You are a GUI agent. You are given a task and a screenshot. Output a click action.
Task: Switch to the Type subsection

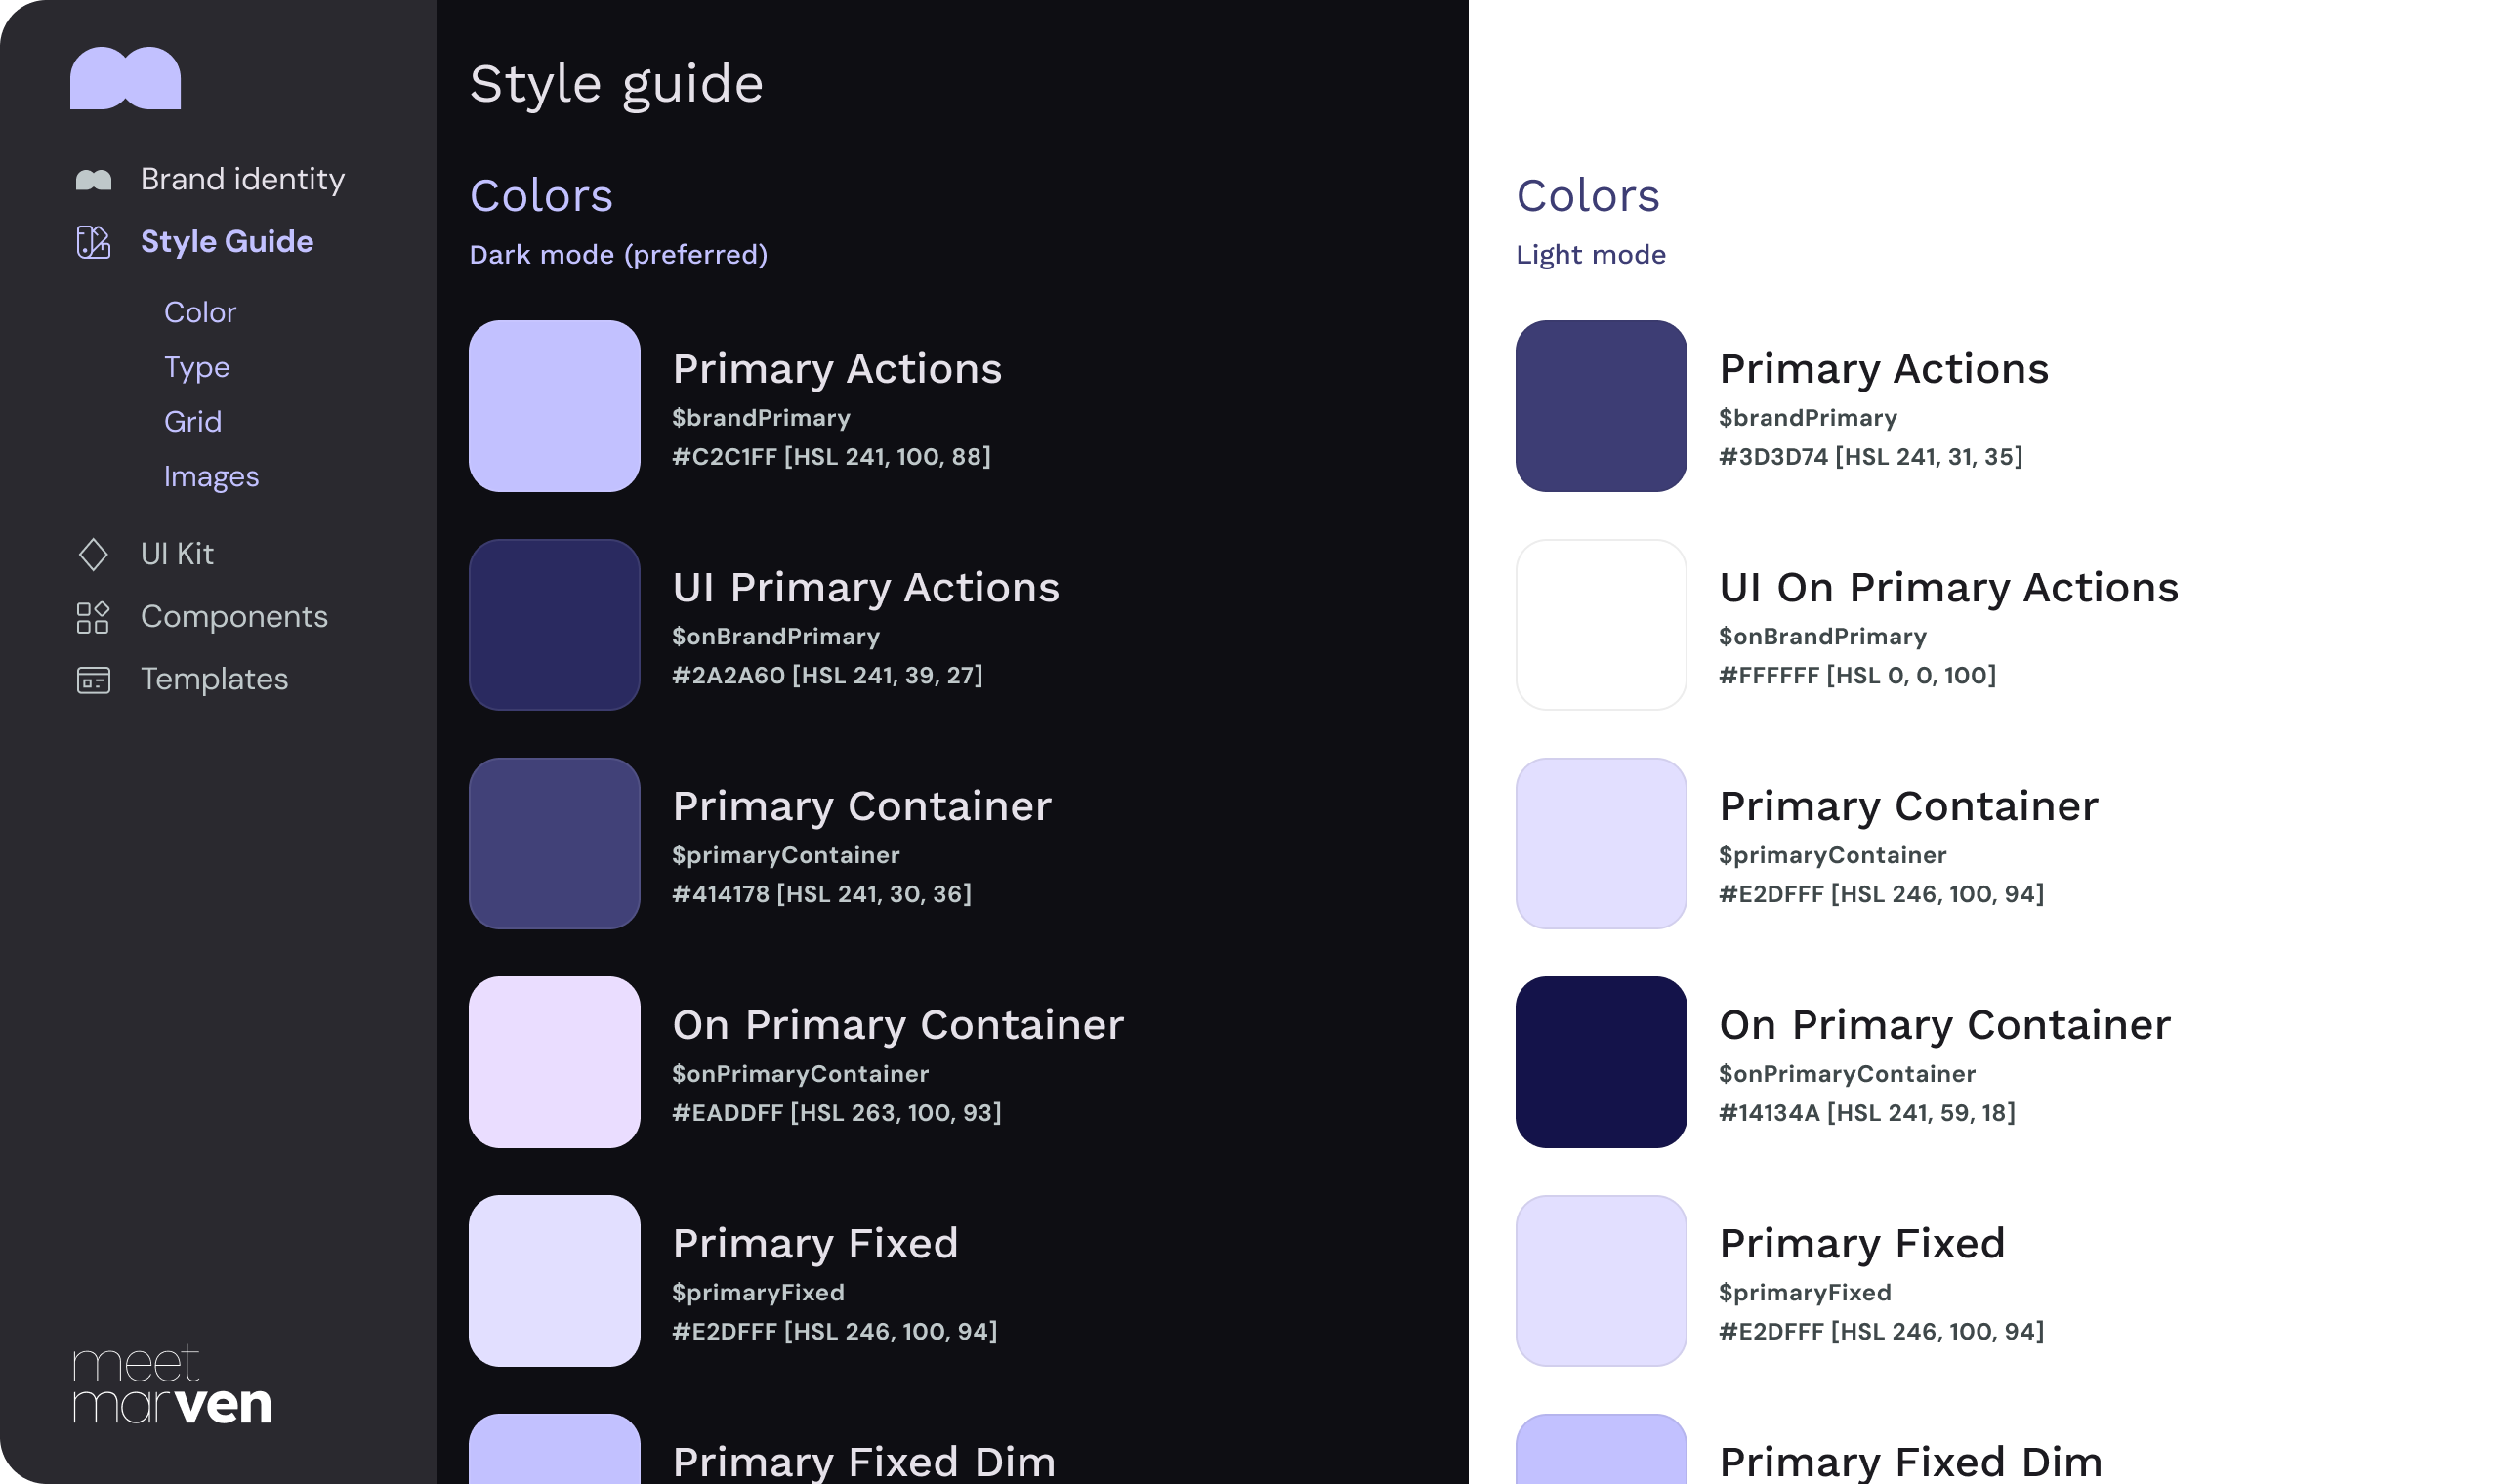click(x=197, y=367)
